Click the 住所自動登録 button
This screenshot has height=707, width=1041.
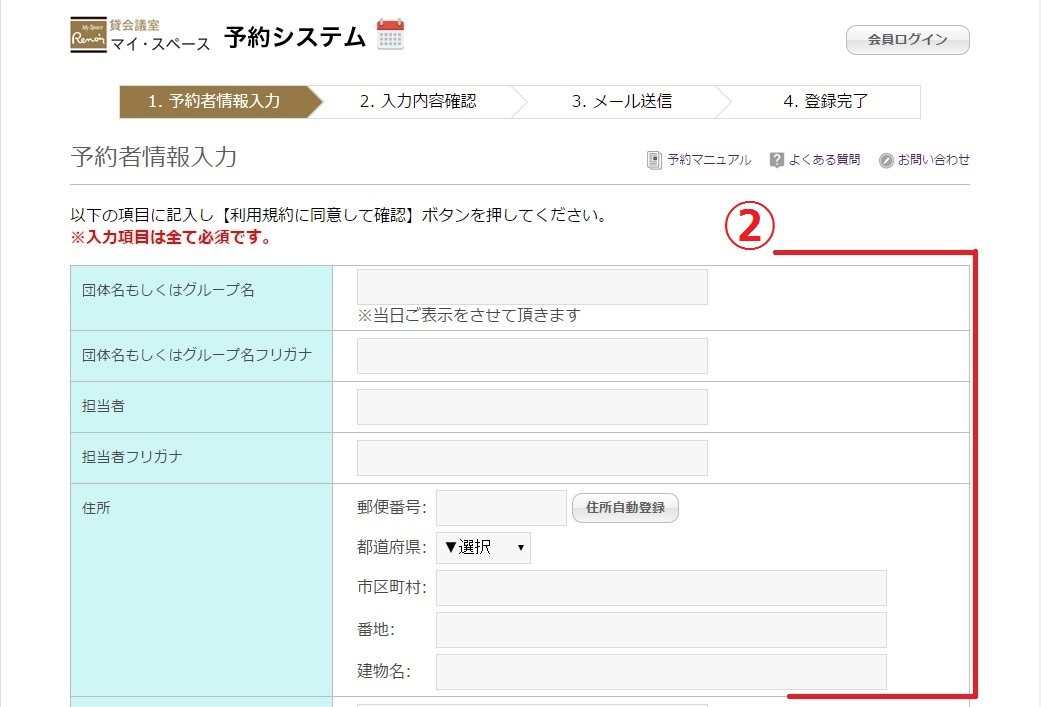coord(625,508)
